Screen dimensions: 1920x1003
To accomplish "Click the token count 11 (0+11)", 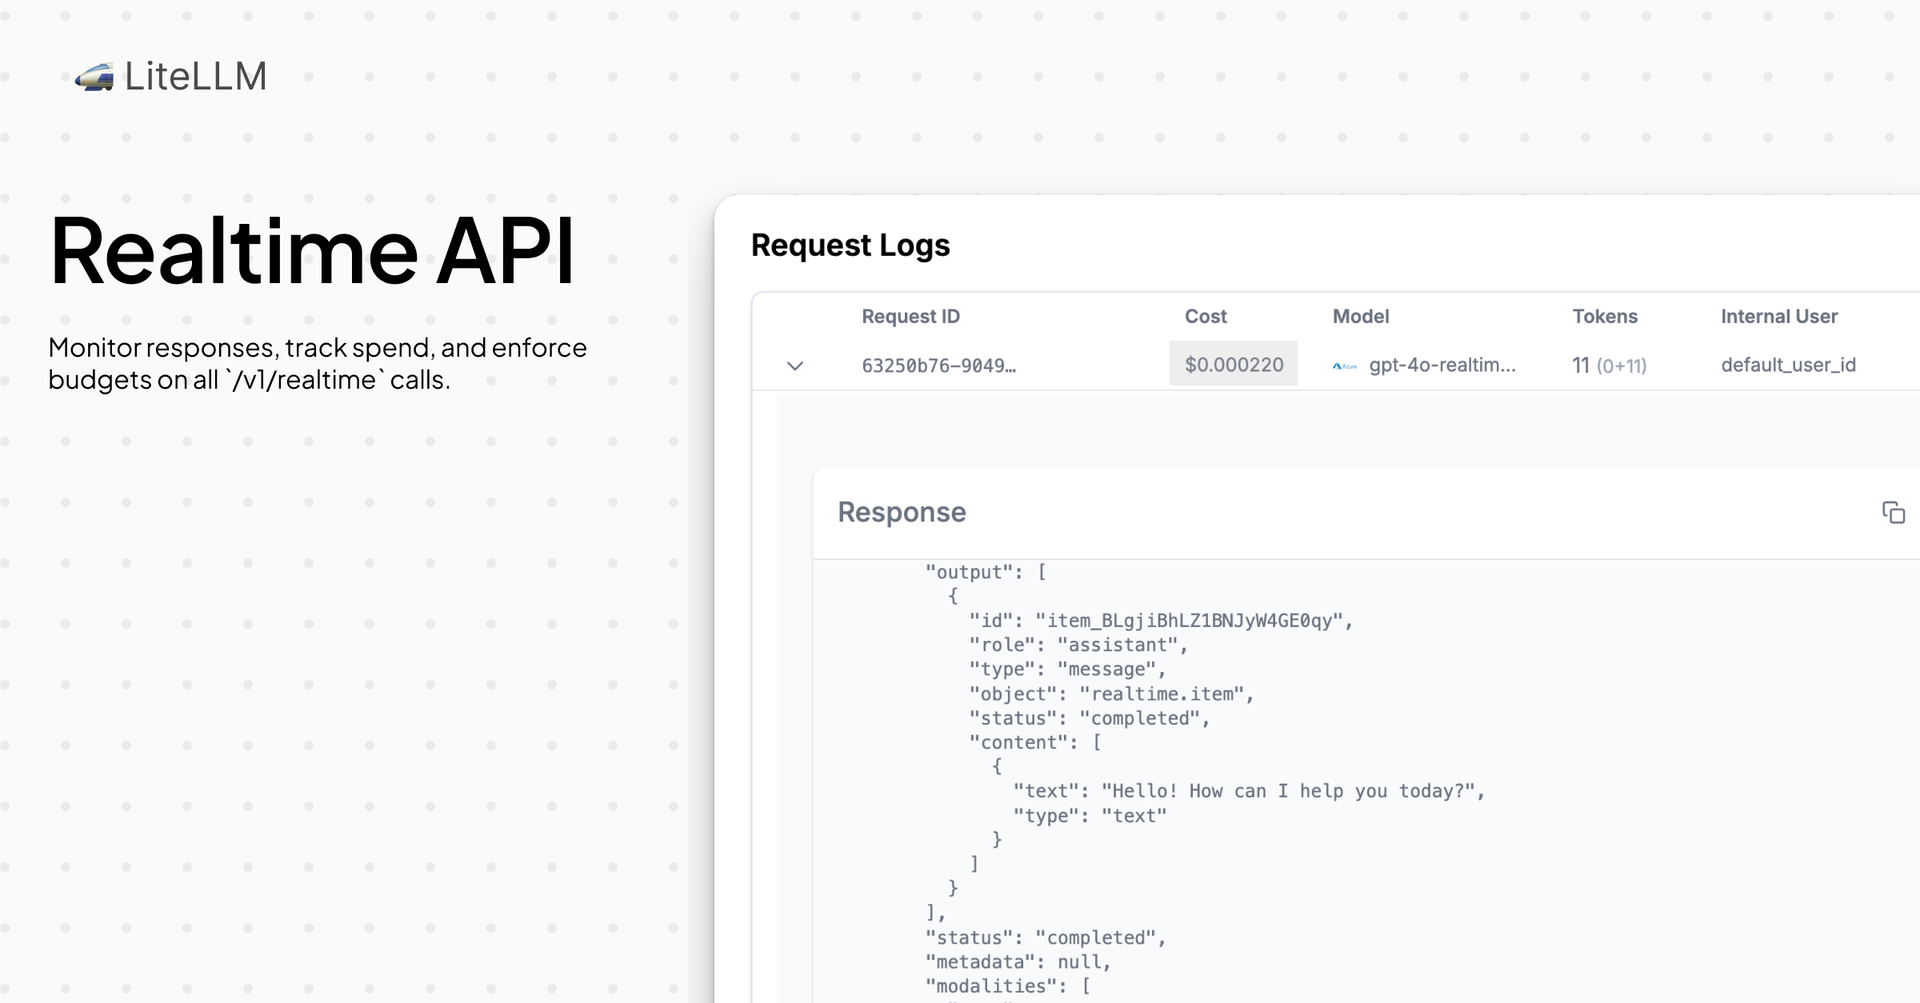I will coord(1608,366).
